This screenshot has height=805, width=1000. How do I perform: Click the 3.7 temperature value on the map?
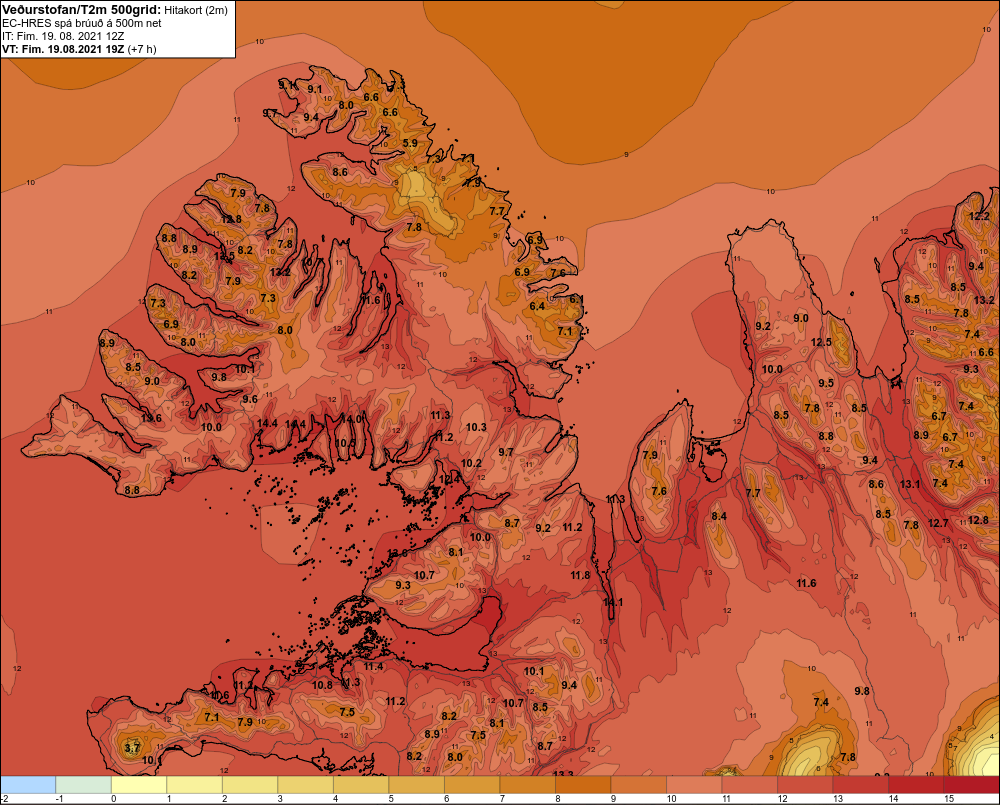[x=131, y=748]
